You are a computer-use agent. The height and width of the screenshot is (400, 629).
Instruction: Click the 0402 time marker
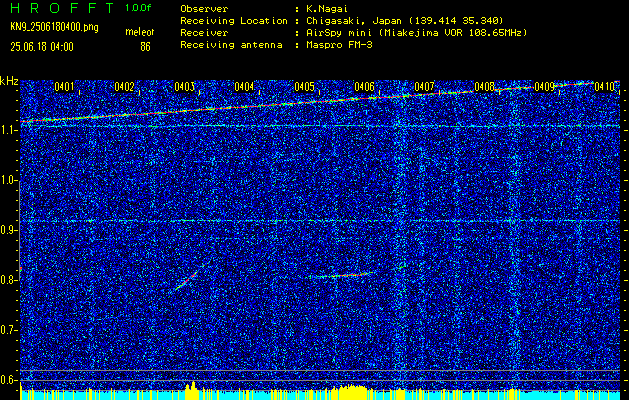click(x=124, y=86)
